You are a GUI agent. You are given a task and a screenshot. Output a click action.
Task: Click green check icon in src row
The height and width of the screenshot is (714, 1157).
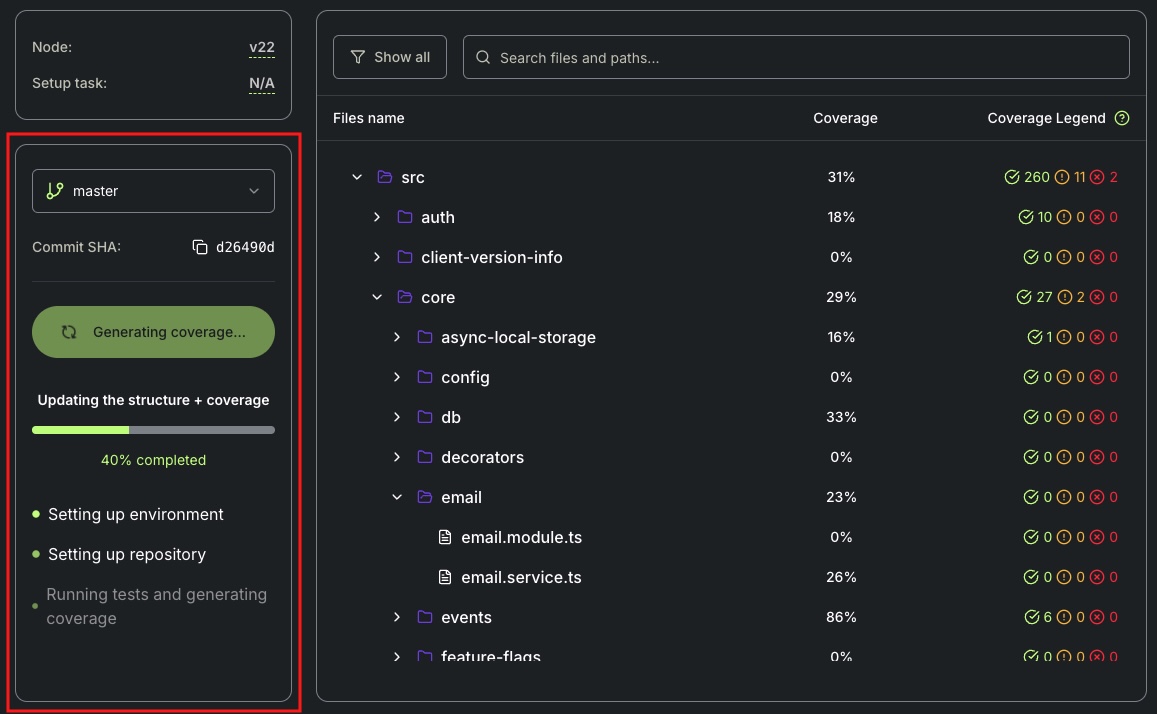pyautogui.click(x=1012, y=177)
